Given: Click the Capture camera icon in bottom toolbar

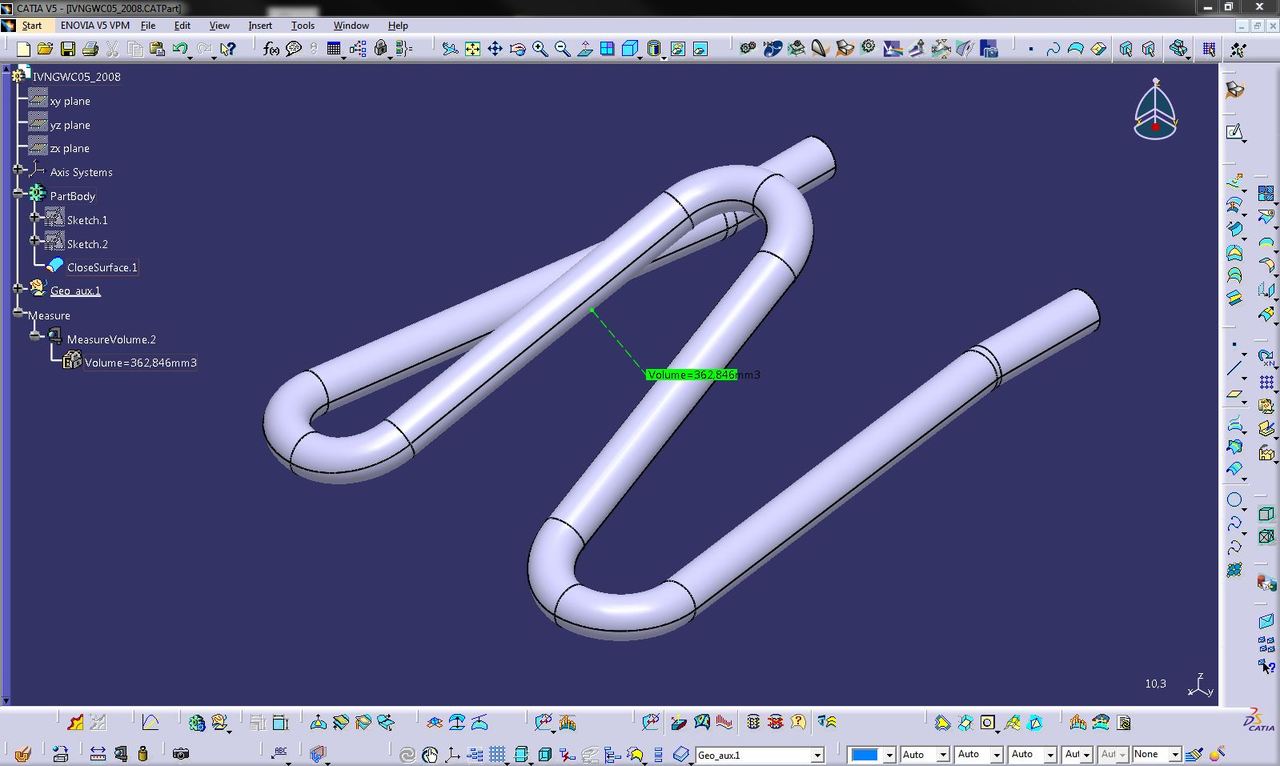Looking at the screenshot, I should point(181,753).
